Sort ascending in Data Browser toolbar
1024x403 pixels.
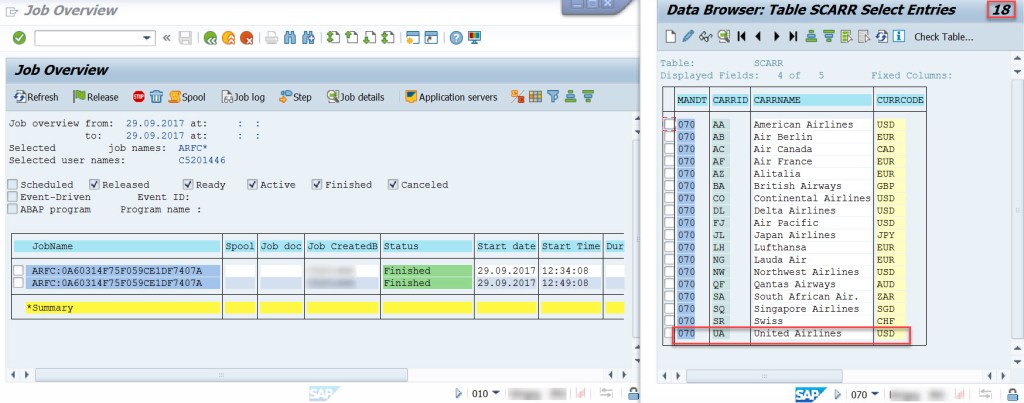(x=811, y=37)
